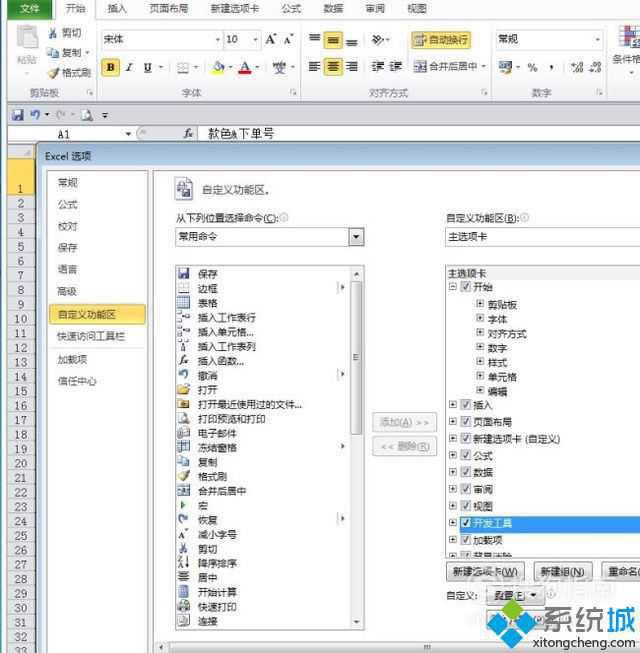The image size is (640, 653).
Task: Align text left in ribbon
Action: [314, 66]
